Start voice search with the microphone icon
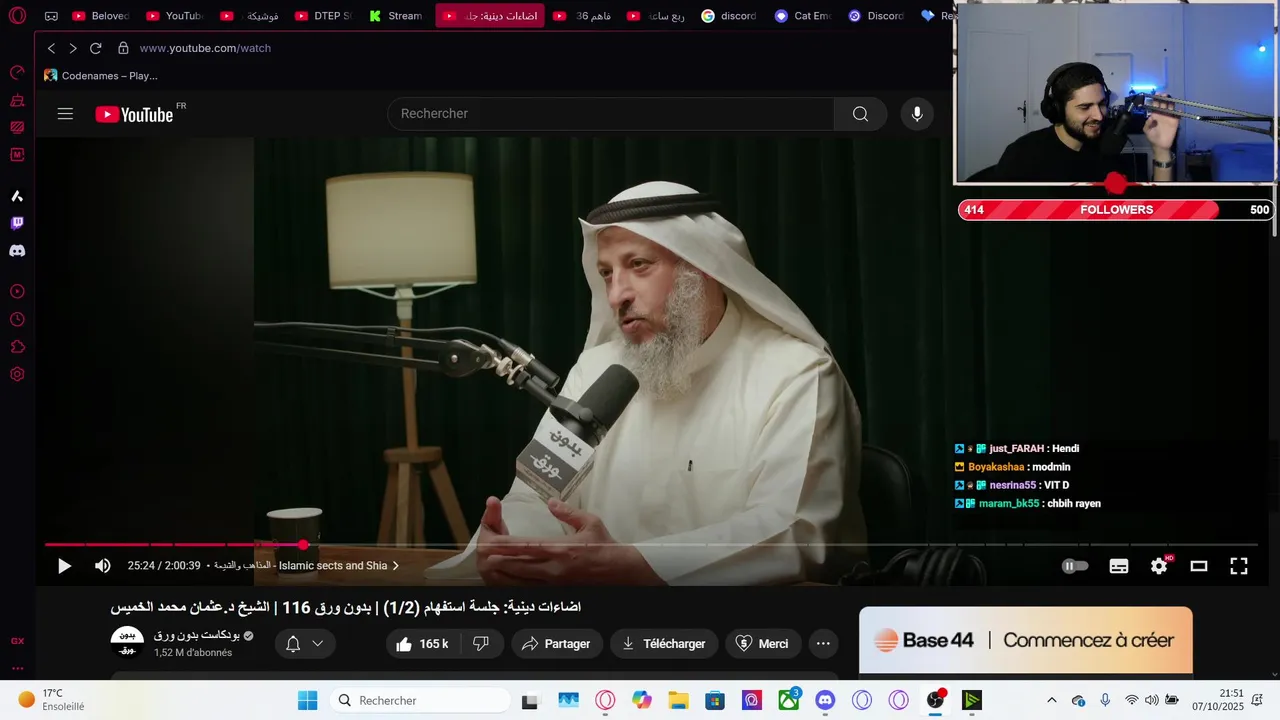Viewport: 1280px width, 720px height. (x=917, y=114)
